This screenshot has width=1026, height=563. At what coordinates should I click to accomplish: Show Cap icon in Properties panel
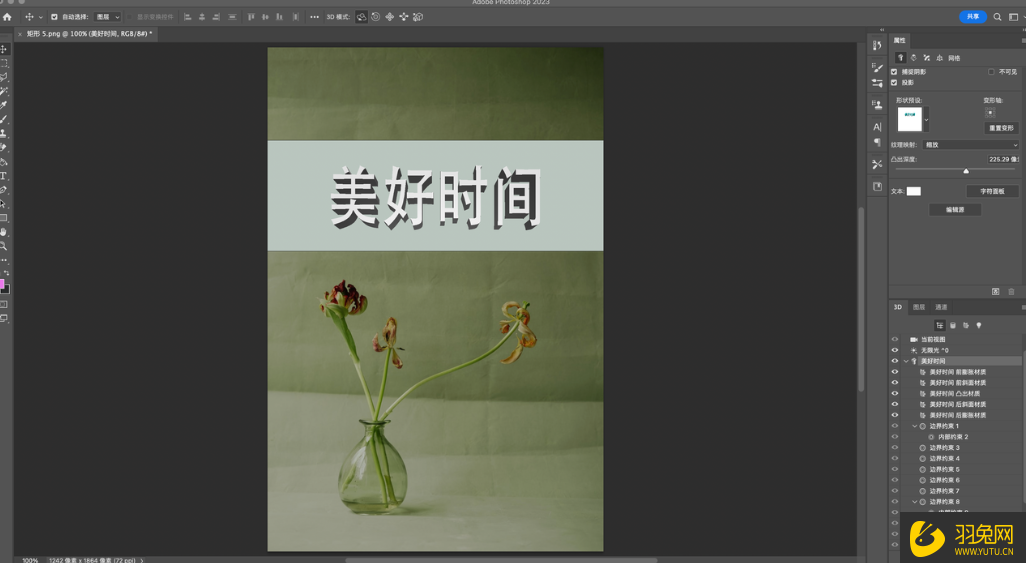[x=927, y=58]
